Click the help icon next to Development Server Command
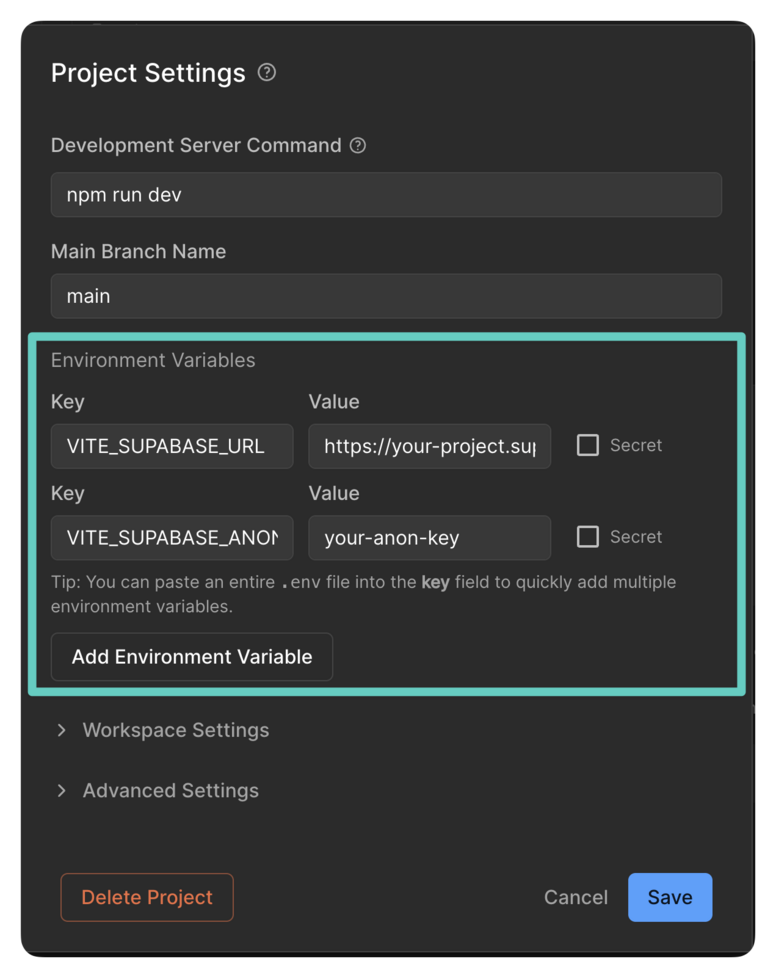The width and height of the screenshot is (776, 978). 358,145
